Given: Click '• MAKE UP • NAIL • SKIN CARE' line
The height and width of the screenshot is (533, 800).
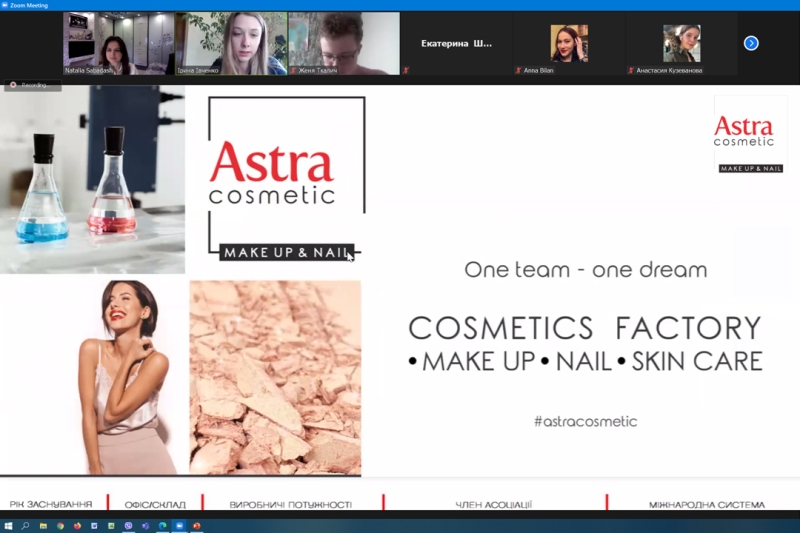Looking at the screenshot, I should tap(585, 362).
